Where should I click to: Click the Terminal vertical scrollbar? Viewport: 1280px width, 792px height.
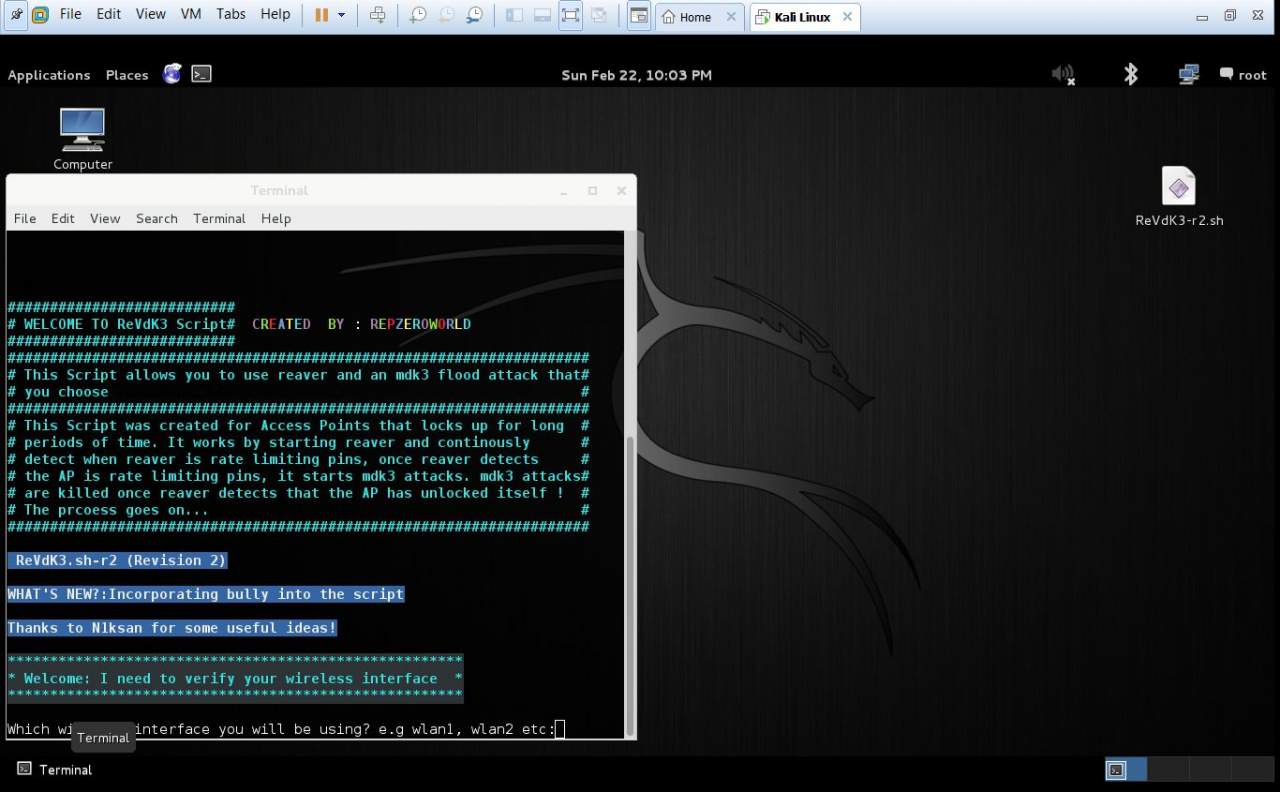(630, 585)
